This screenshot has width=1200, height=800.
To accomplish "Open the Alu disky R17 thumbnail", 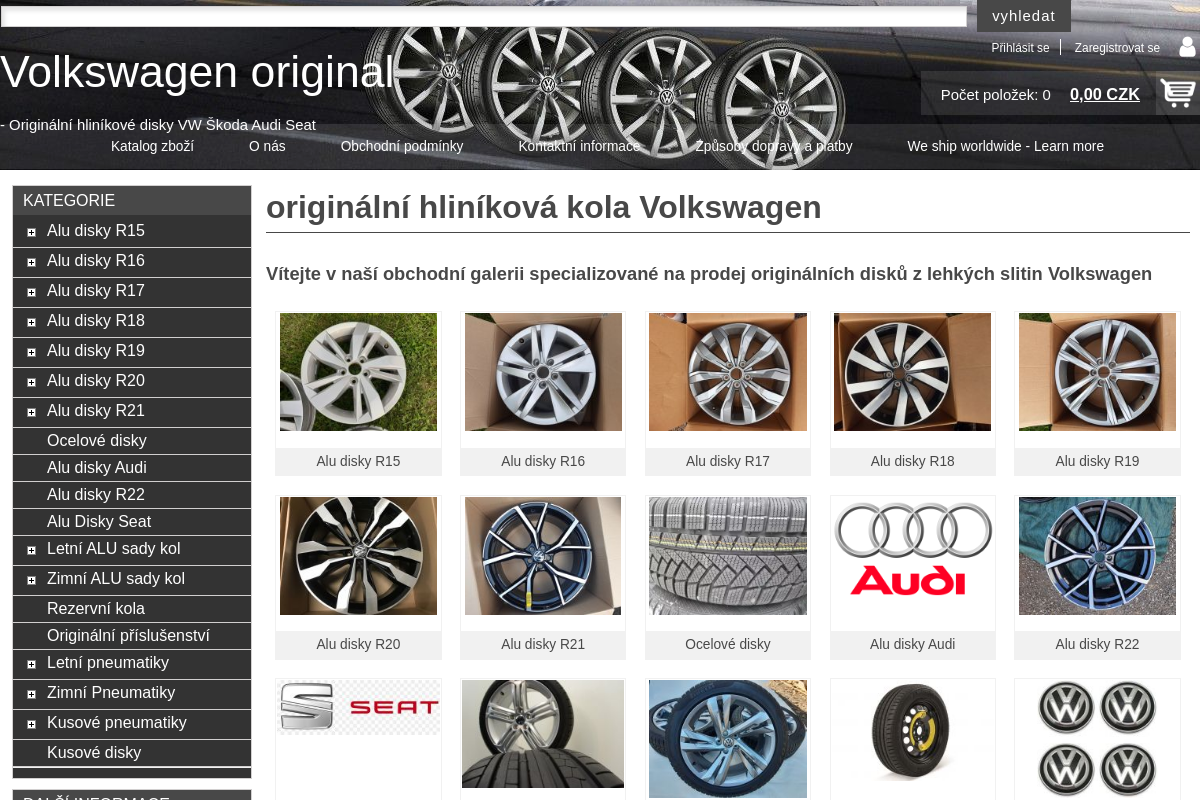I will [727, 372].
